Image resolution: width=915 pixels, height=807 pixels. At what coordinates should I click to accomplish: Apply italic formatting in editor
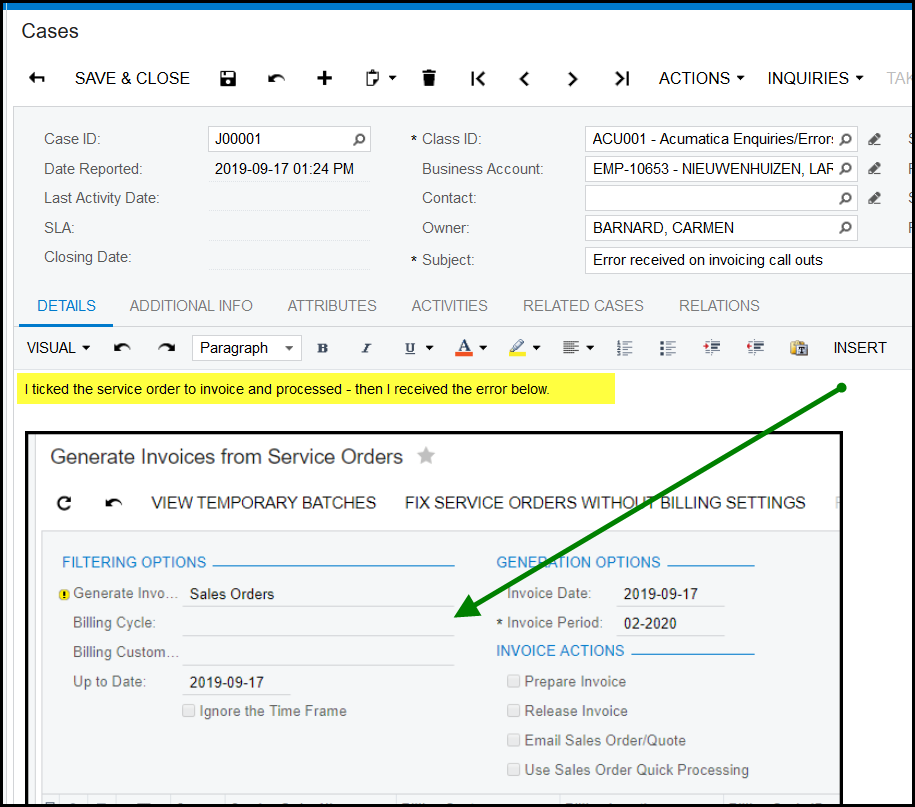(366, 348)
